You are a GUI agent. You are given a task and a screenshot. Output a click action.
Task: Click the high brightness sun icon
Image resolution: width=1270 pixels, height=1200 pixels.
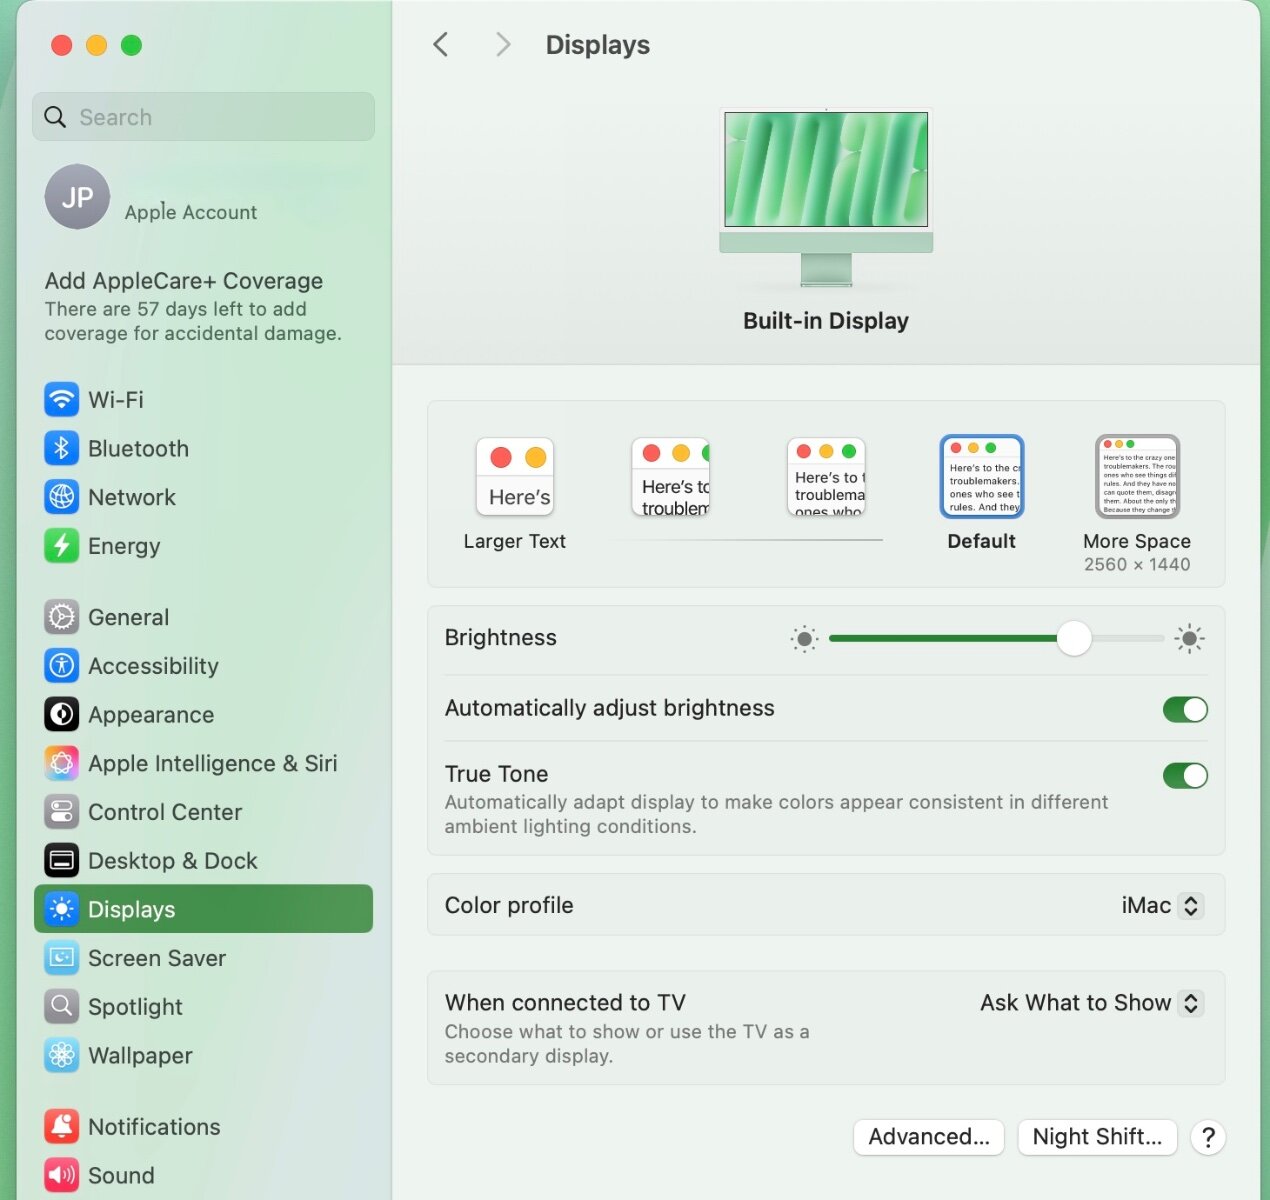pyautogui.click(x=1189, y=638)
